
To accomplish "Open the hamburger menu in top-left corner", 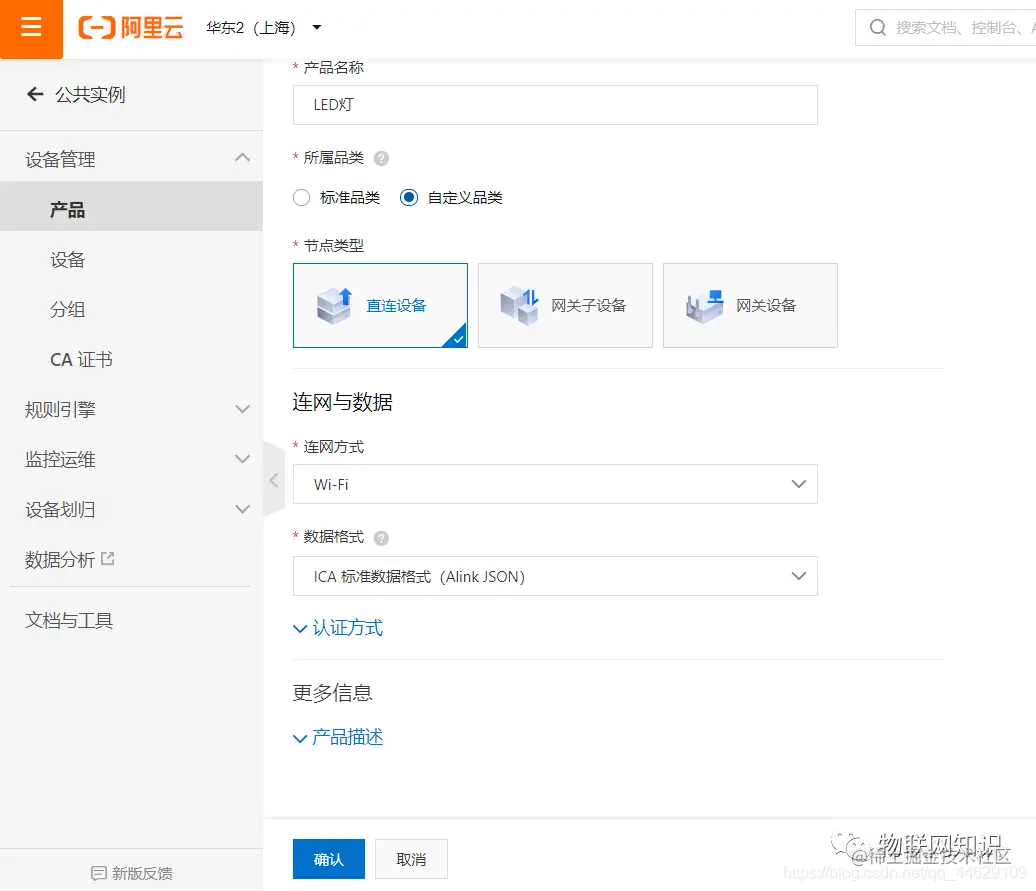I will tap(30, 29).
